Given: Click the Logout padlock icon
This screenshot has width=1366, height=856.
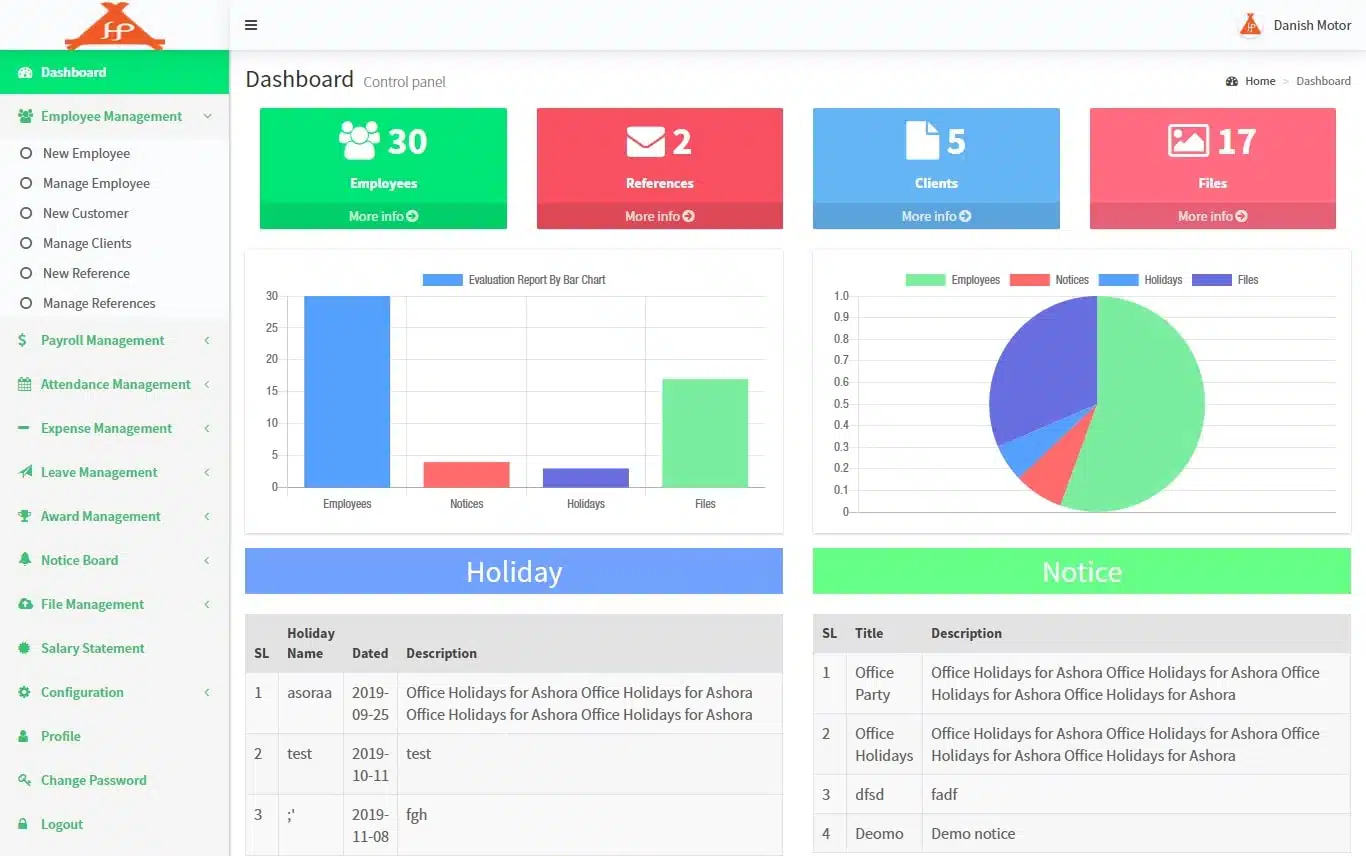Looking at the screenshot, I should [23, 824].
